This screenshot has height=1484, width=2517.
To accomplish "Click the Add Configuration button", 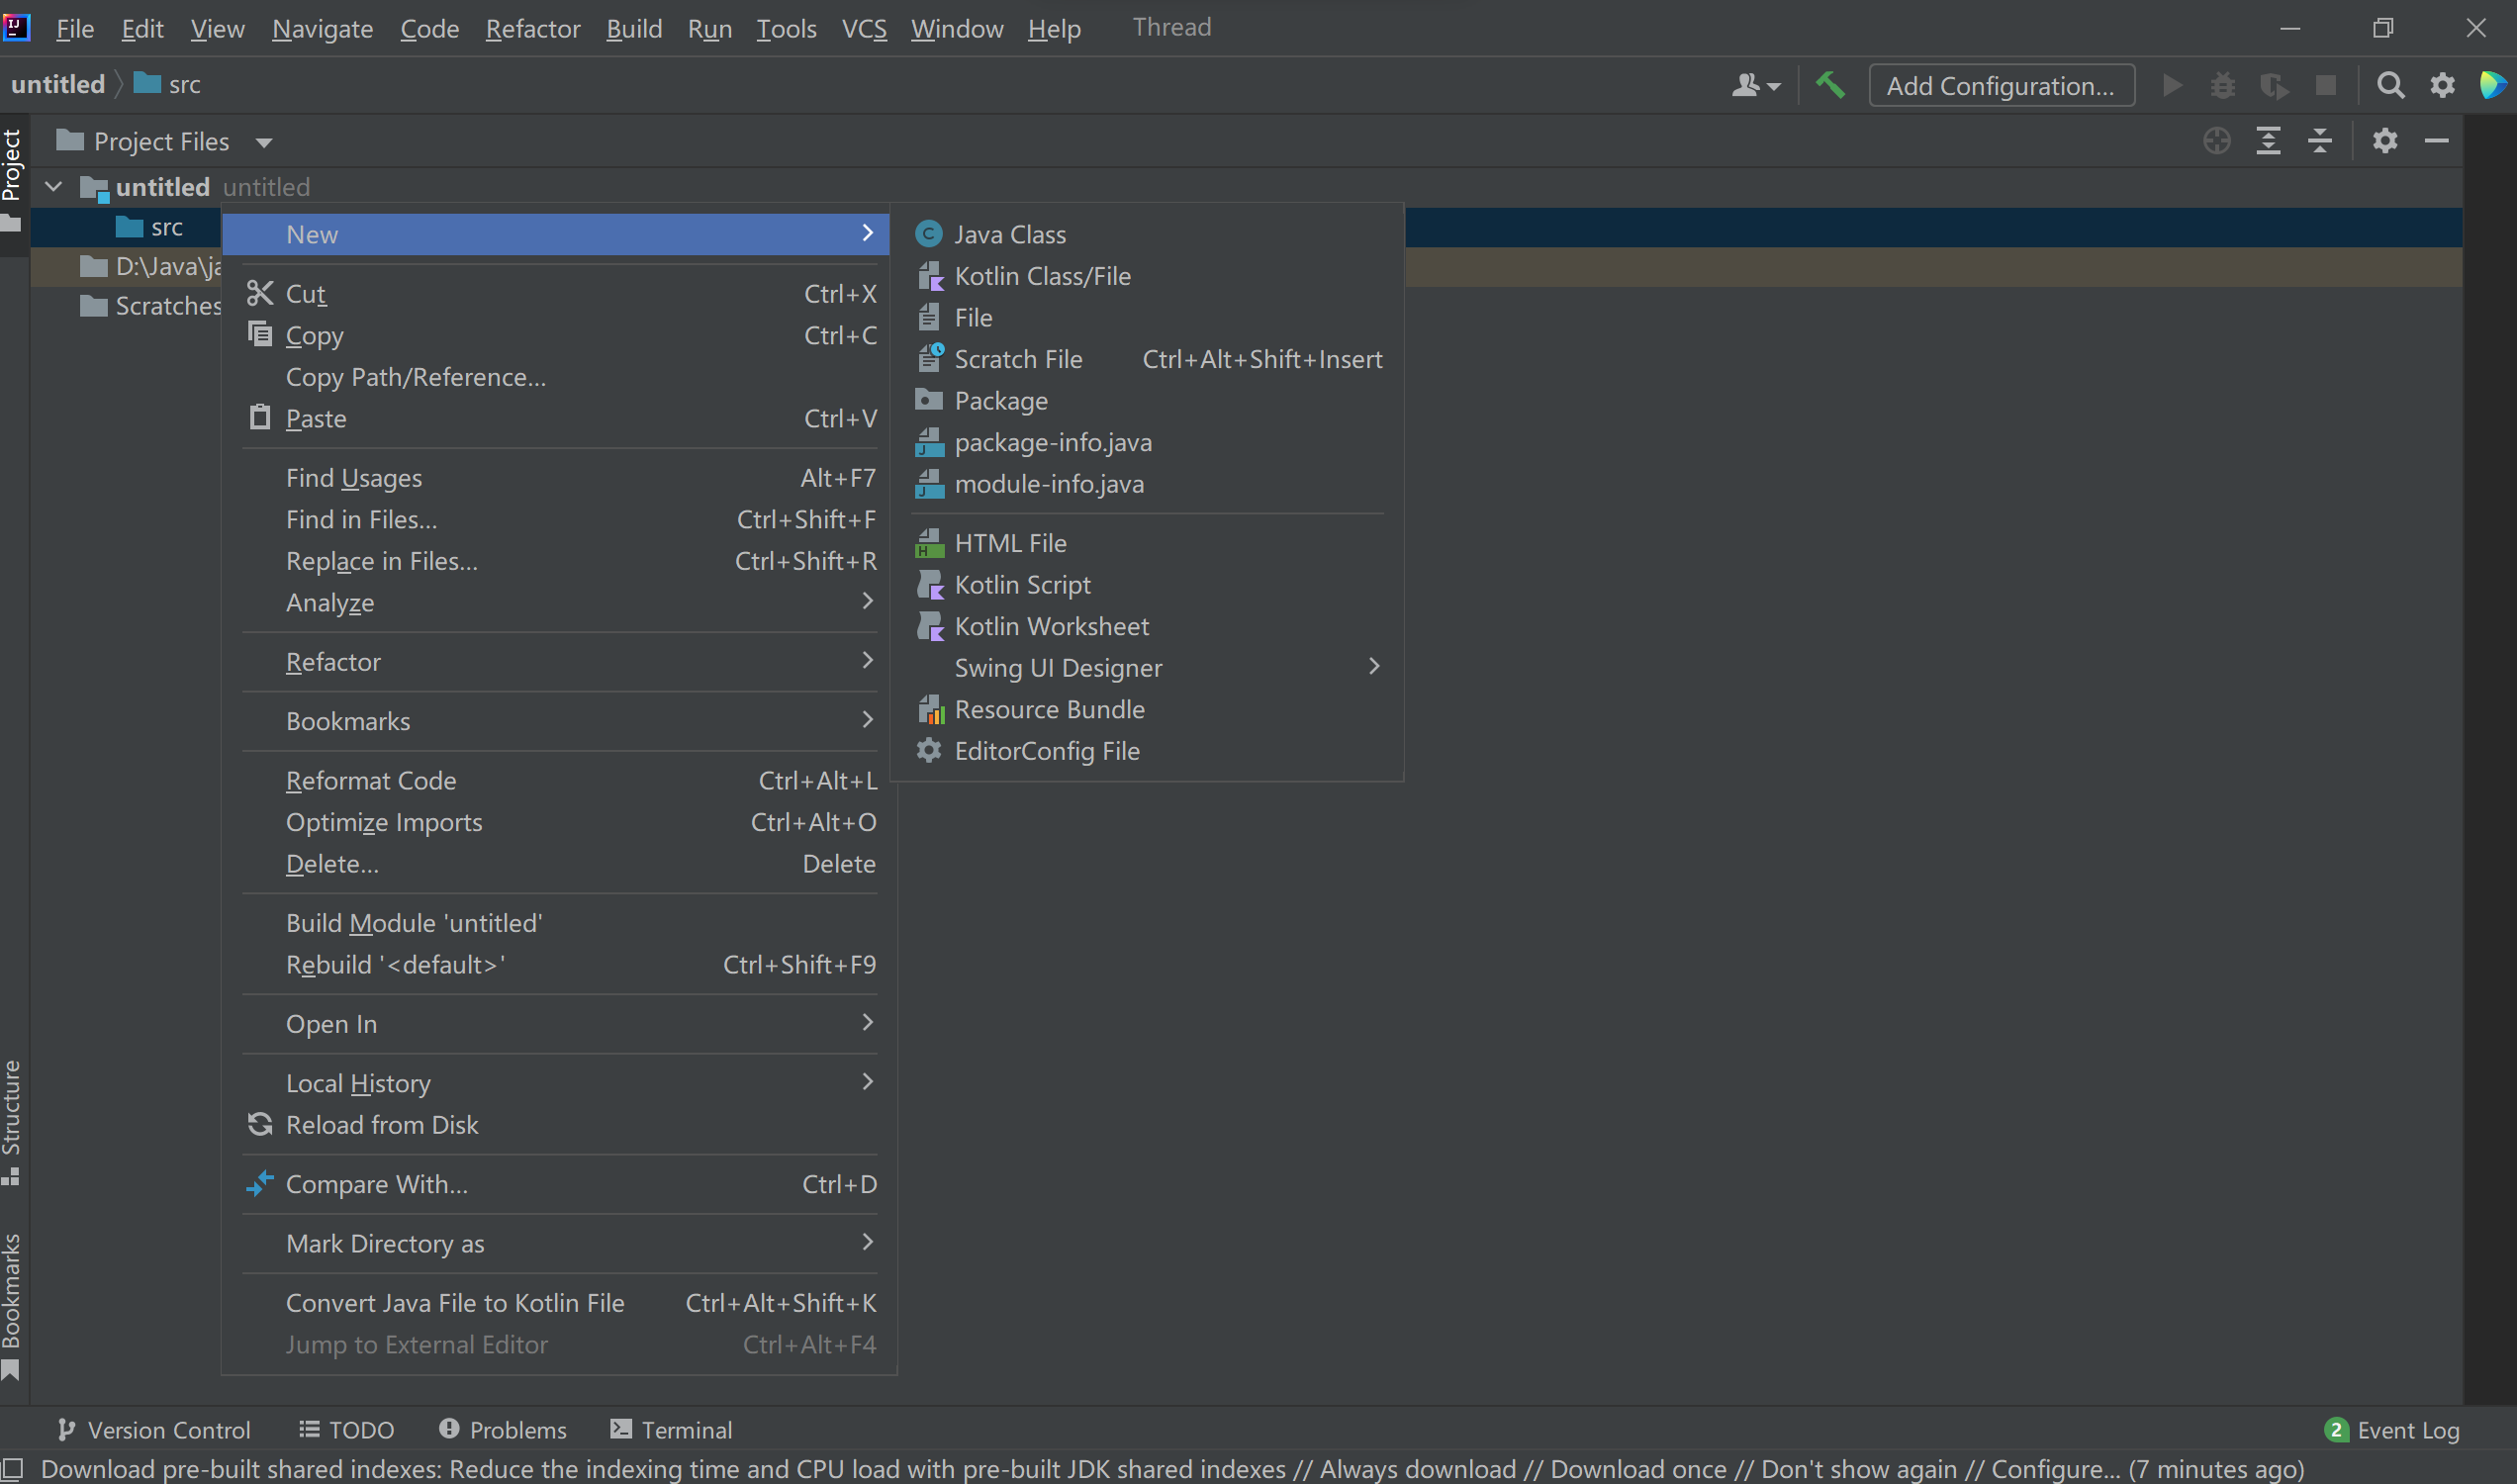I will [2001, 86].
